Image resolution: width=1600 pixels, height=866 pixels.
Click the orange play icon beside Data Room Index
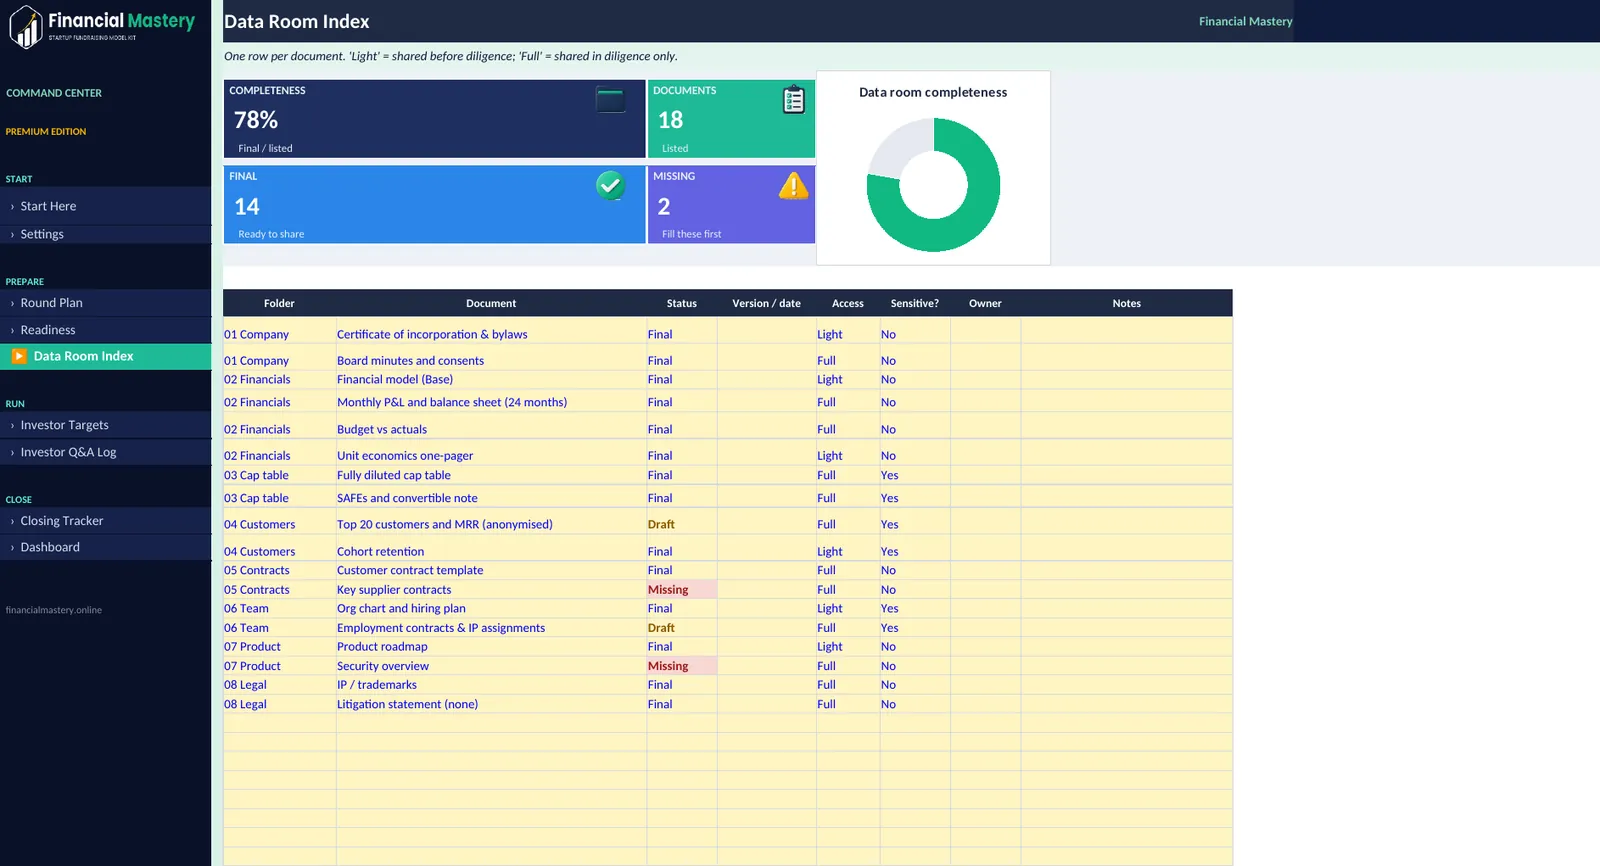pyautogui.click(x=19, y=356)
